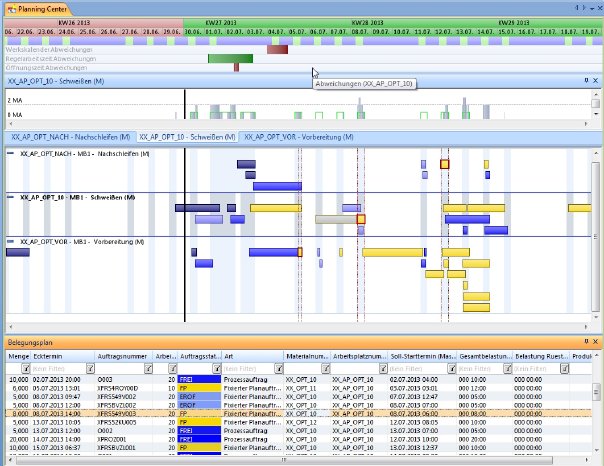Switch to XX_AP_OPT_NACH - Nachschleifen tab
Image resolution: width=604 pixels, height=466 pixels.
pos(70,137)
